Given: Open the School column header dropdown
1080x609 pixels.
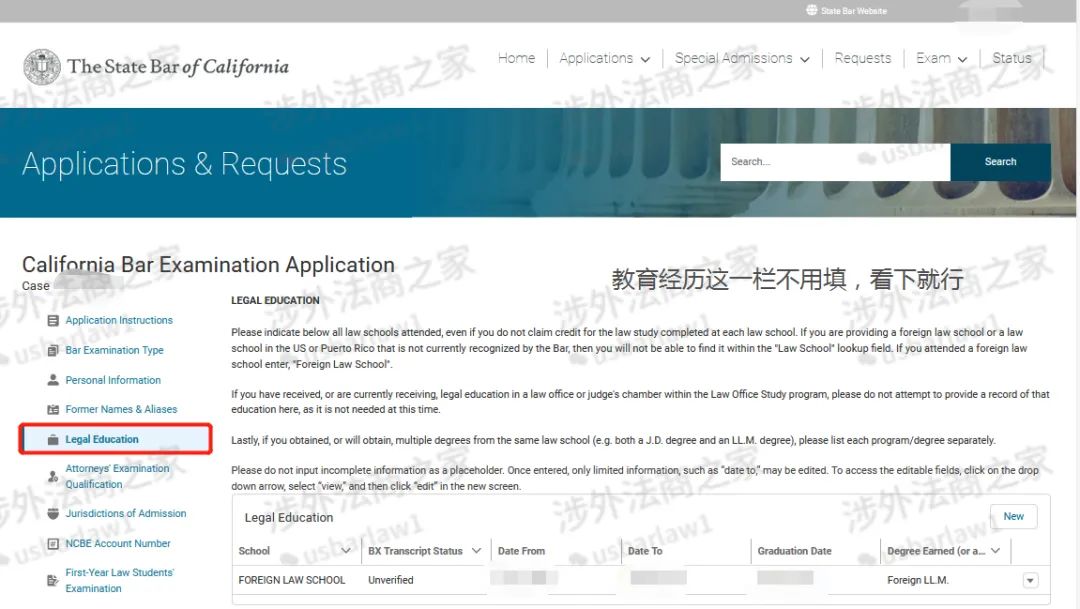Looking at the screenshot, I should (346, 551).
